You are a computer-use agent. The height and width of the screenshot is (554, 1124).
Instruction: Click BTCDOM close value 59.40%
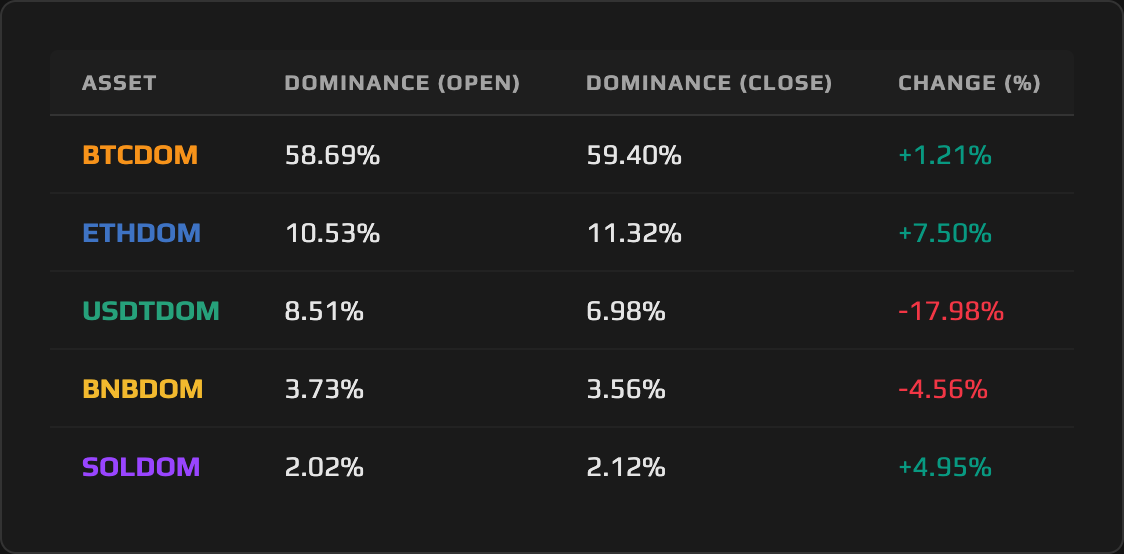[x=634, y=155]
